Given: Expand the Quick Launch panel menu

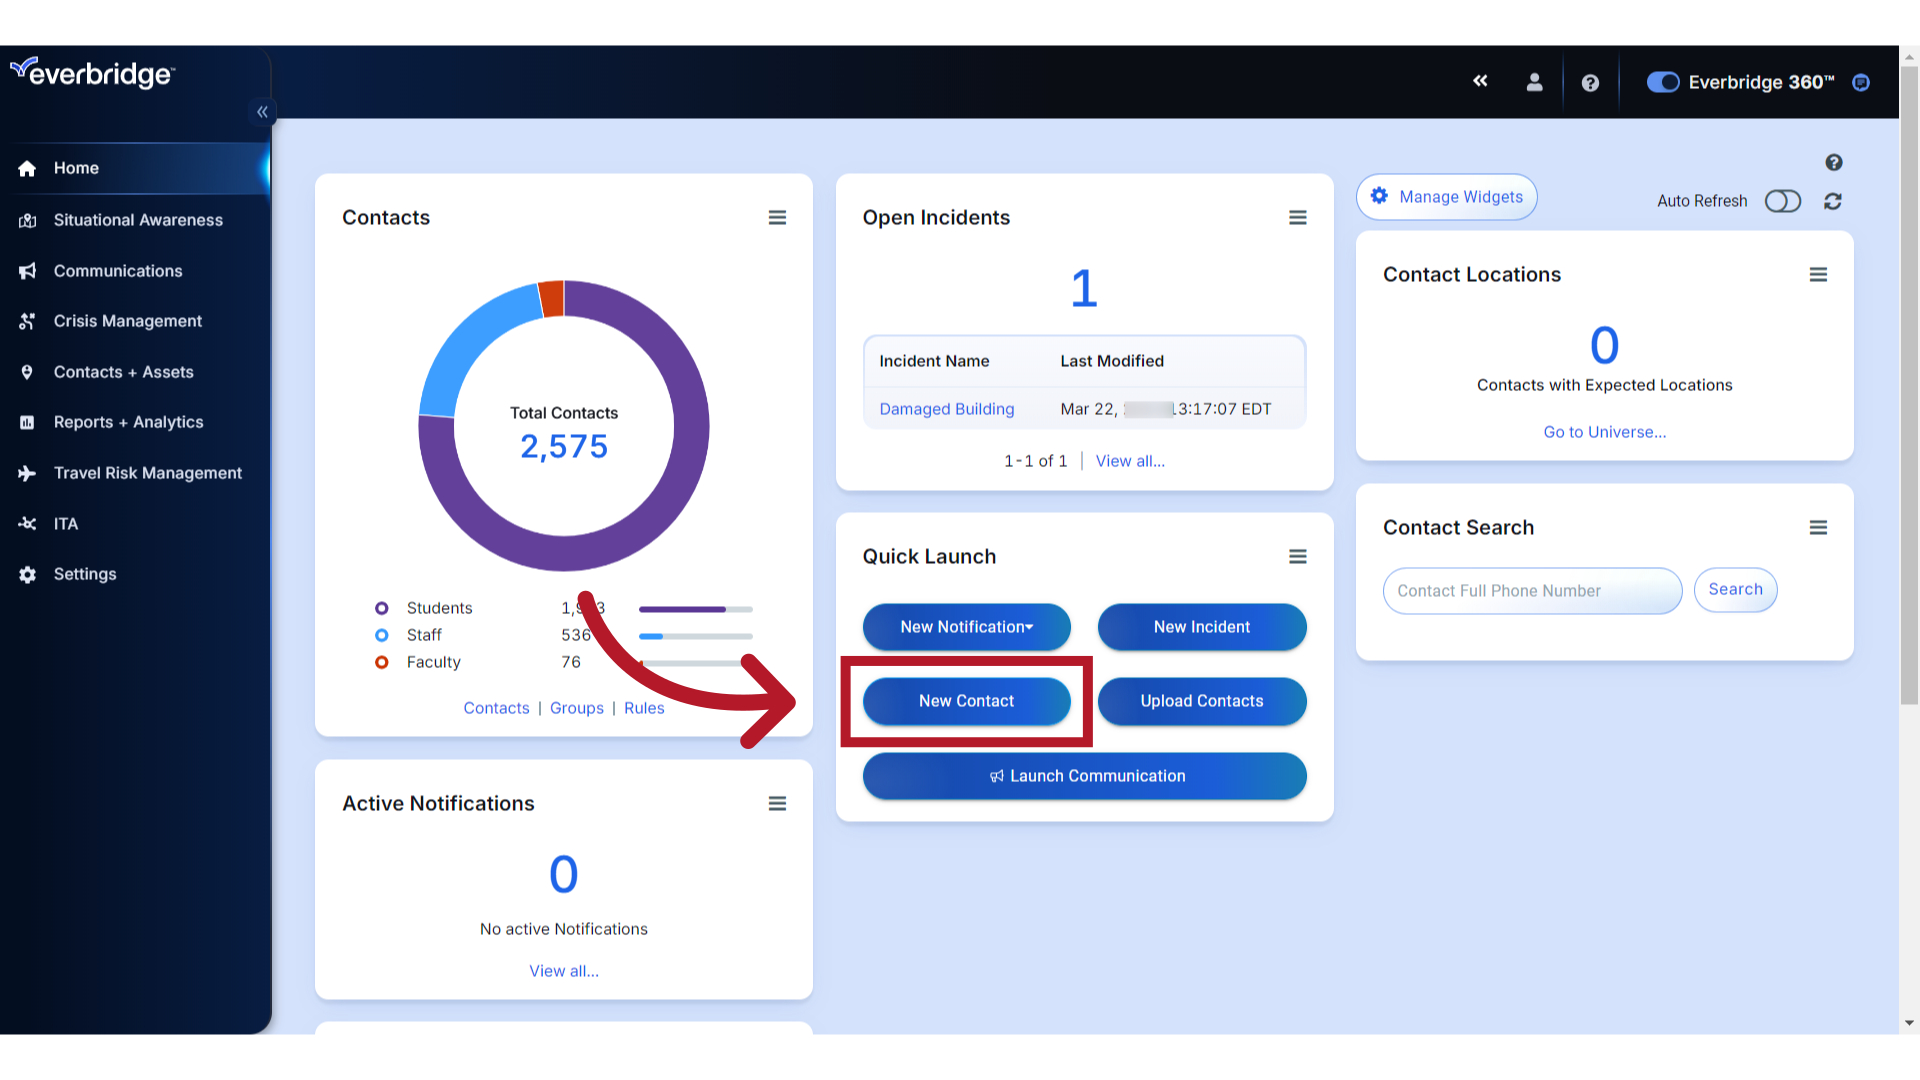Looking at the screenshot, I should point(1298,556).
